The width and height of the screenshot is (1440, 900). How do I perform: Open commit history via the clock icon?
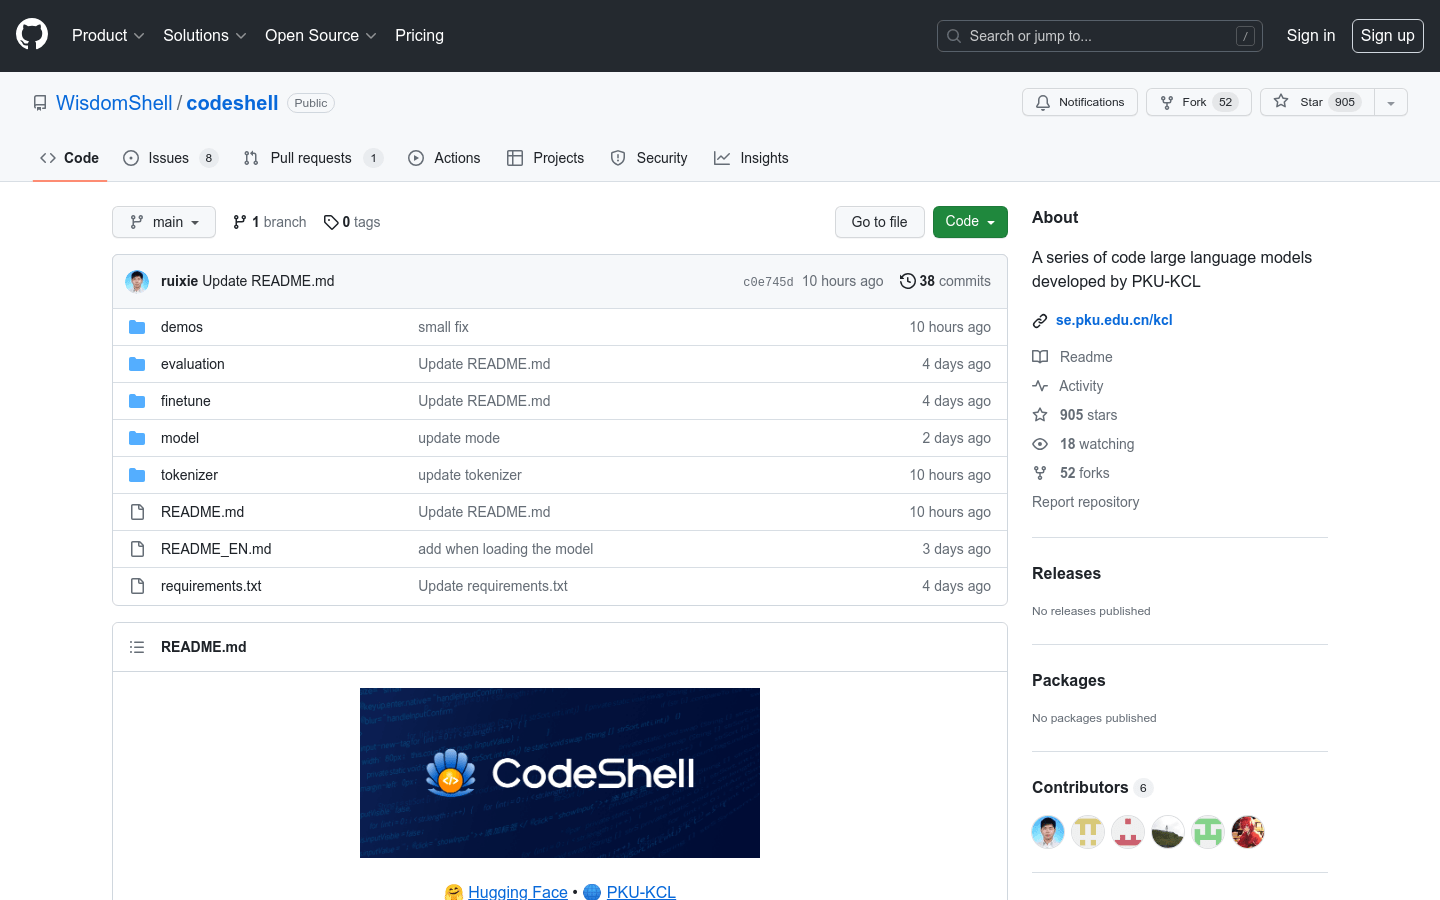point(907,281)
